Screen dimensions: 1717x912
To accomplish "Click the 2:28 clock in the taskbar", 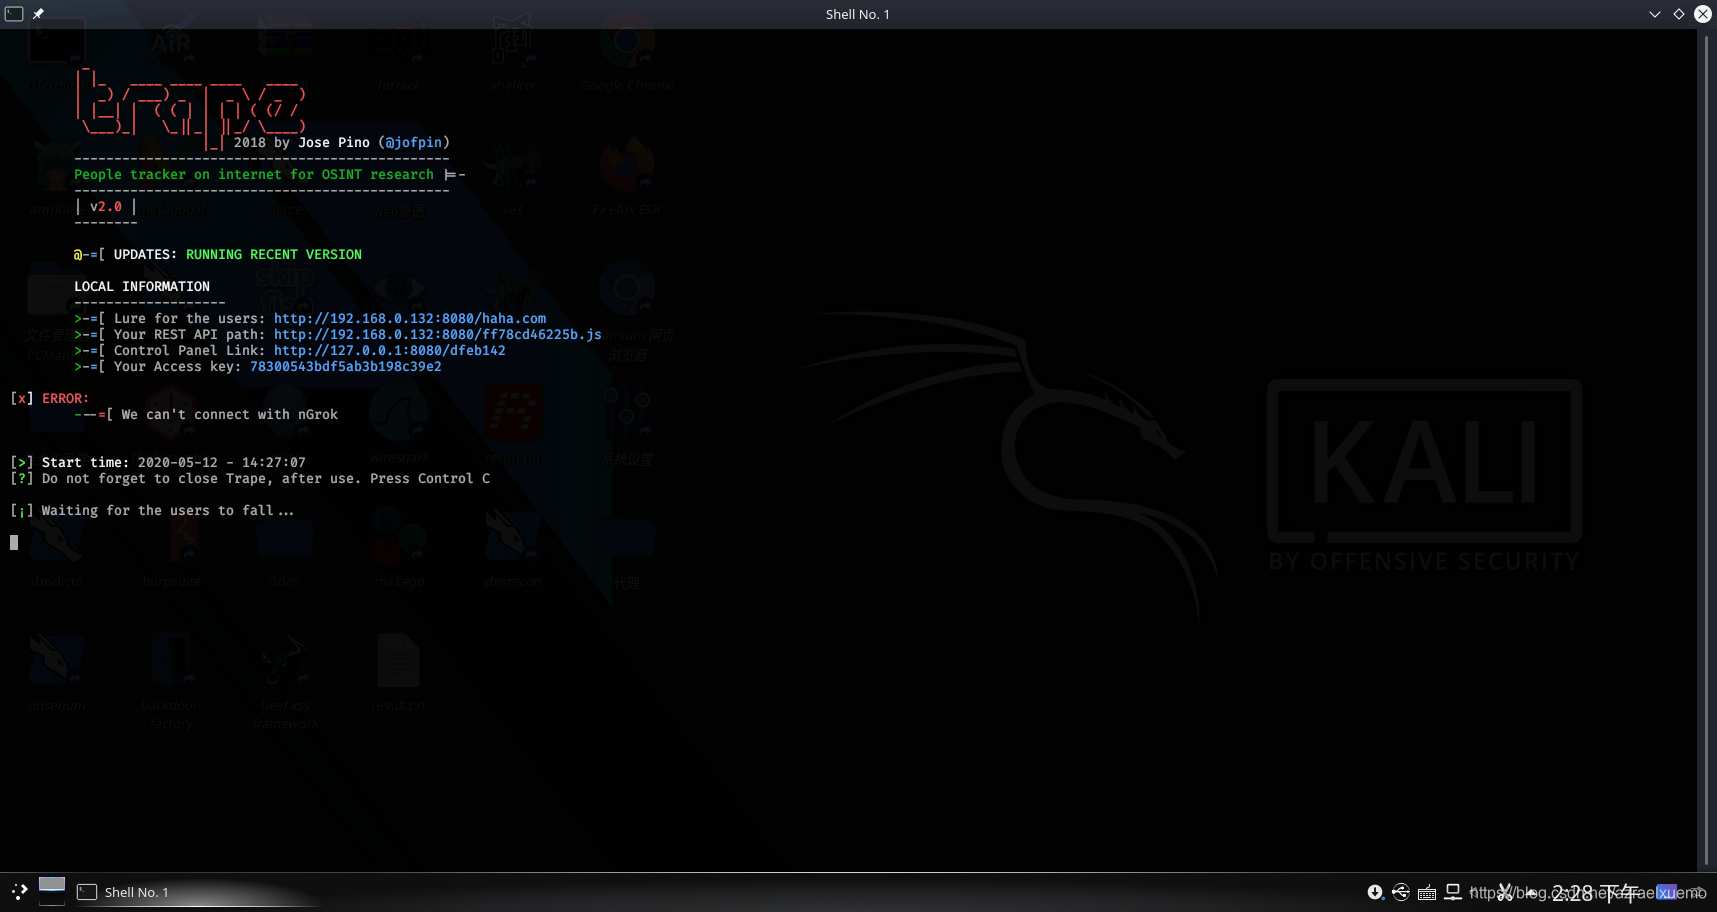I will 1595,893.
